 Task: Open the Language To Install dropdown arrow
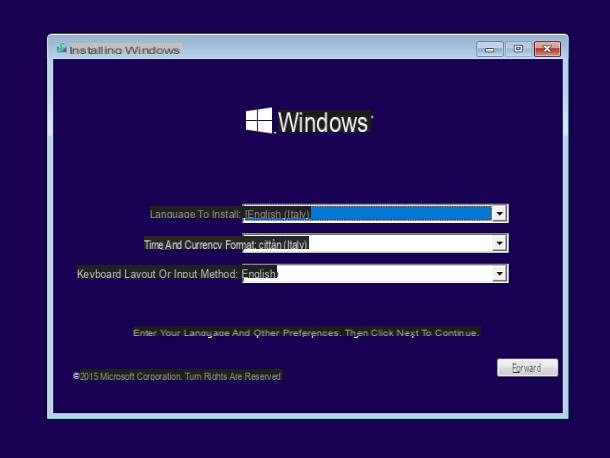coord(500,213)
